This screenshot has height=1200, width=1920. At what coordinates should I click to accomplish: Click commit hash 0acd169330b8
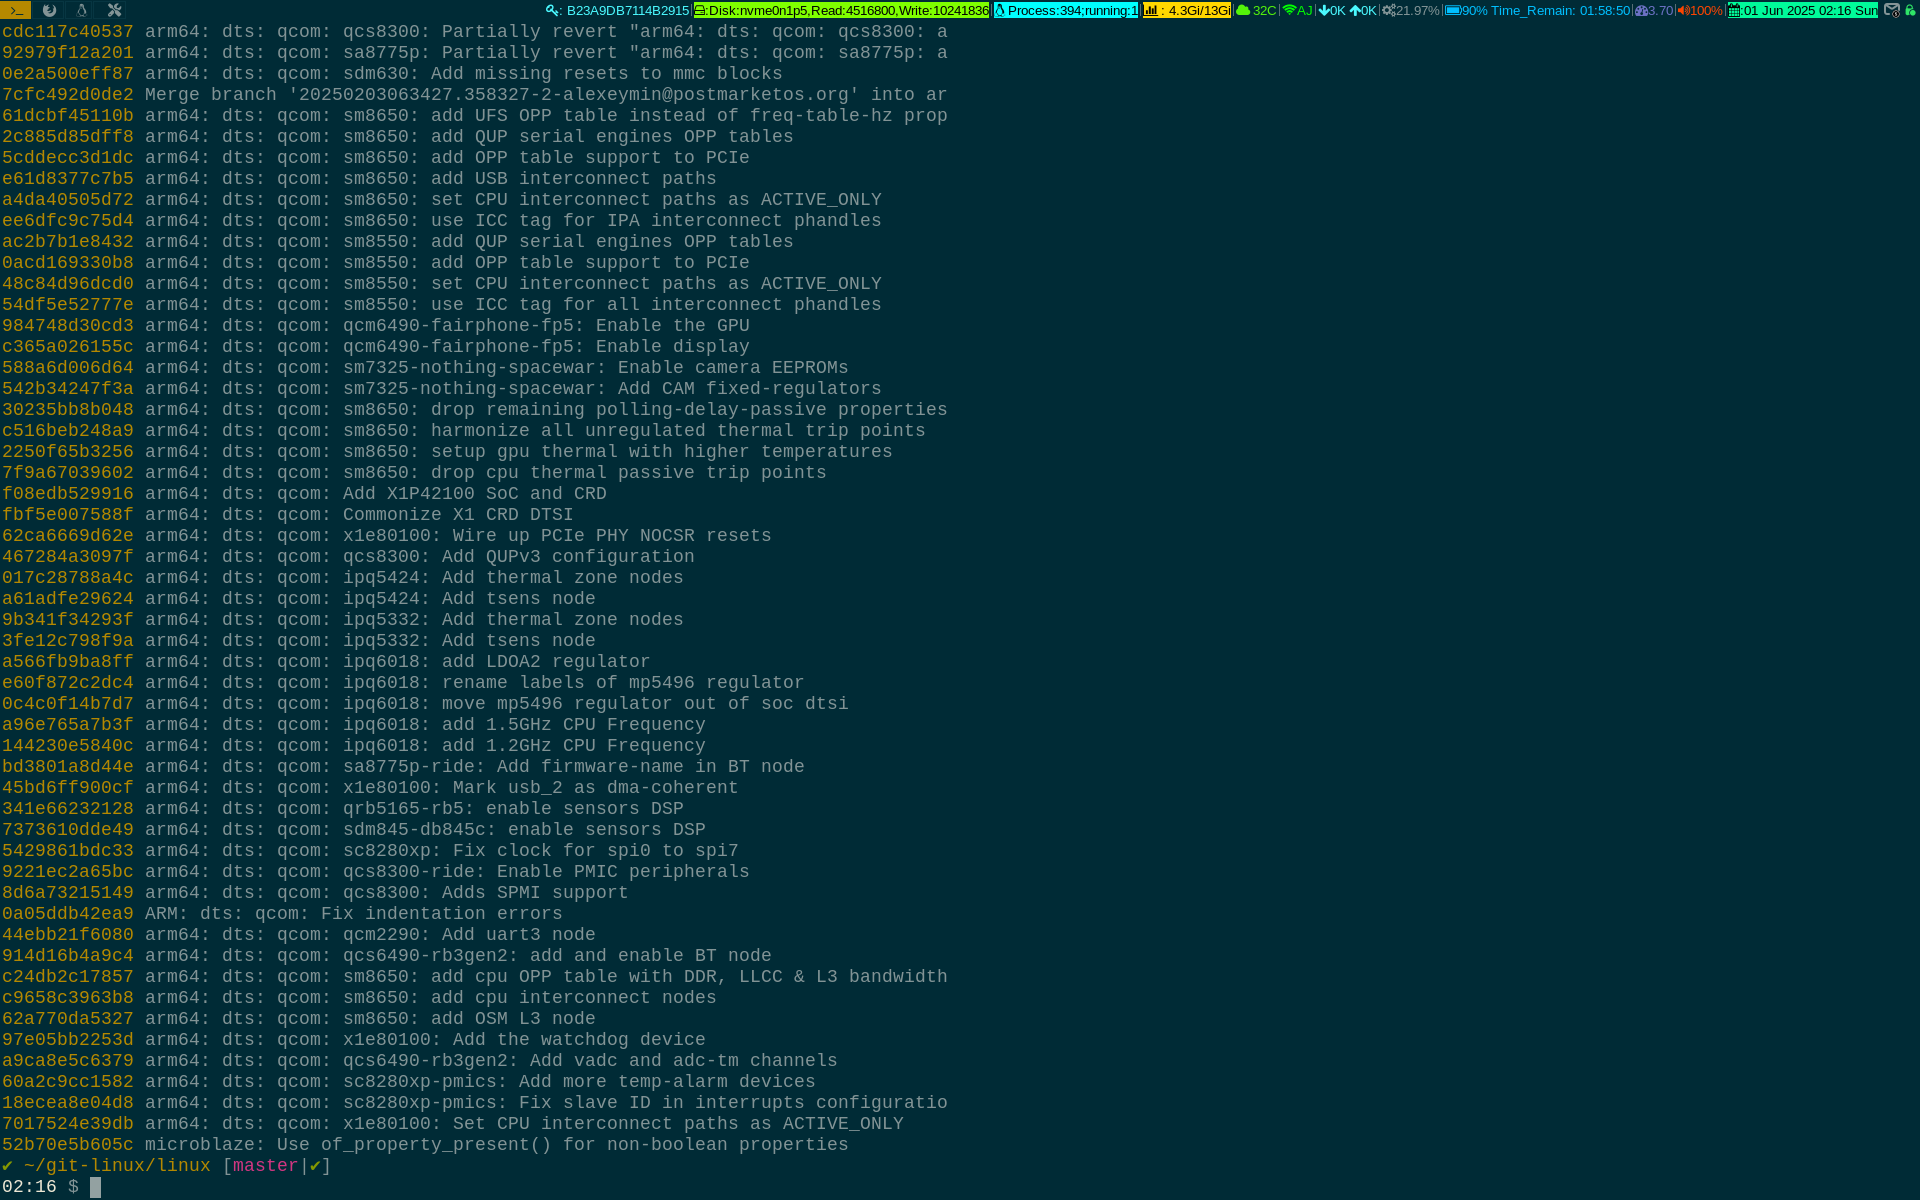[x=67, y=263]
